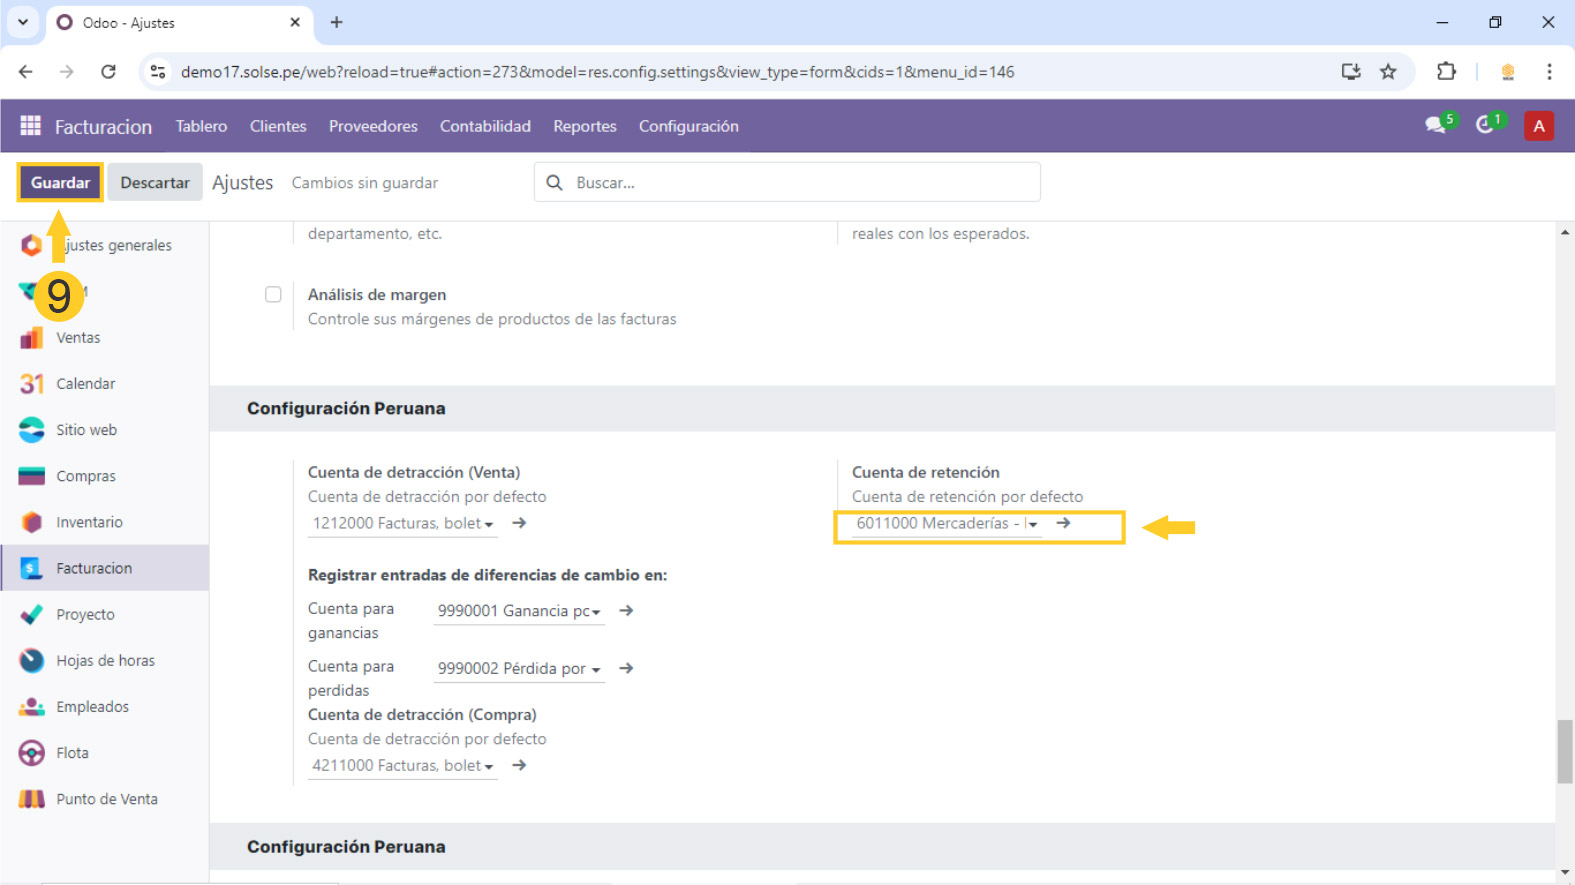Expand Cuenta de detracción (Venta) dropdown

pyautogui.click(x=489, y=524)
